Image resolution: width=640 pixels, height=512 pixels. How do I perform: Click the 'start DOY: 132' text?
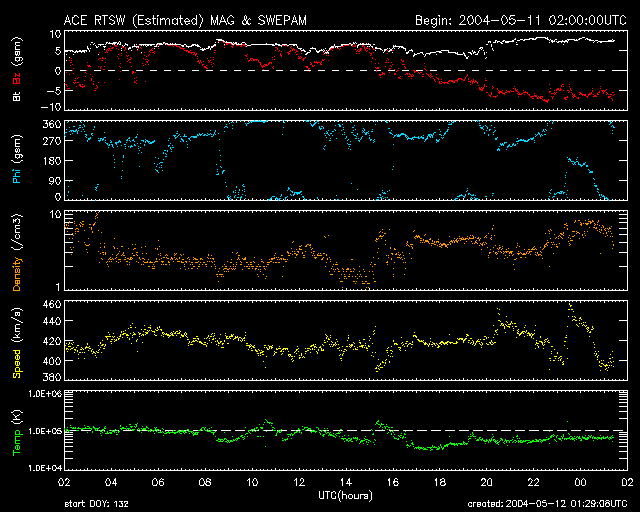[x=96, y=504]
